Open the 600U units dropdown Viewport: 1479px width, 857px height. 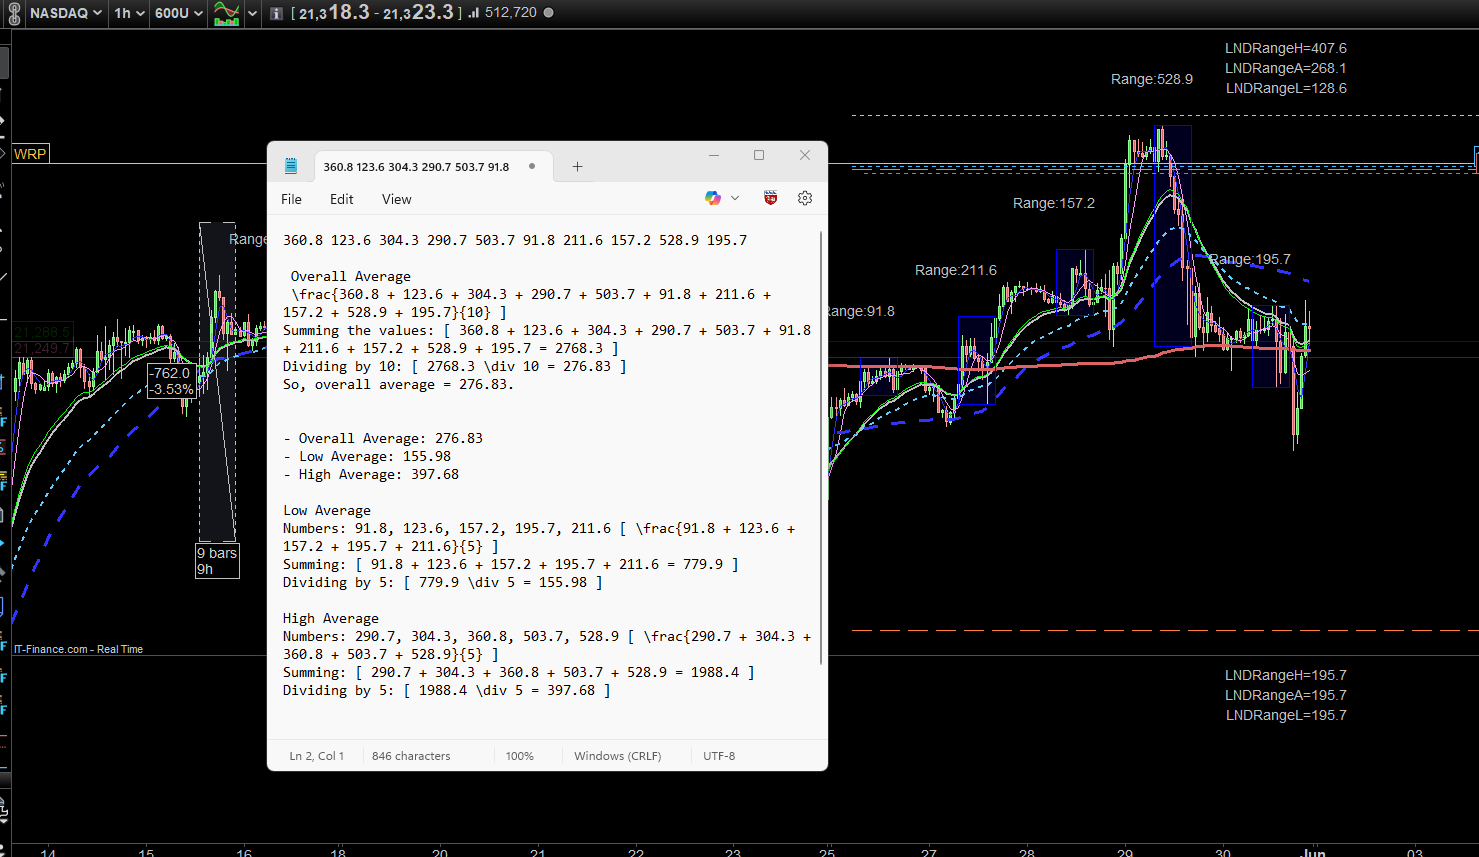click(x=179, y=13)
